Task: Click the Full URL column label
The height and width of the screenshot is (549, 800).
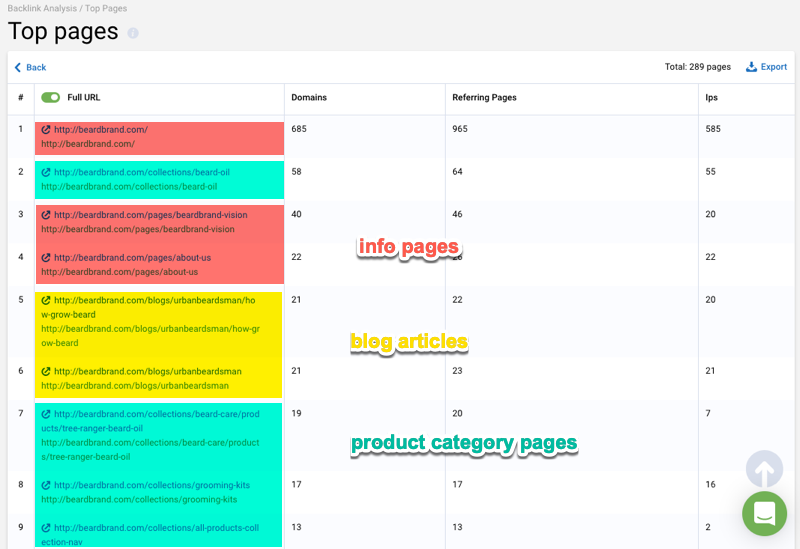Action: click(x=84, y=97)
